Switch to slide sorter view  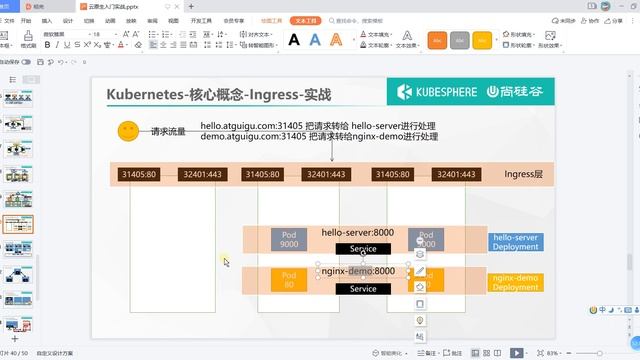(487, 353)
